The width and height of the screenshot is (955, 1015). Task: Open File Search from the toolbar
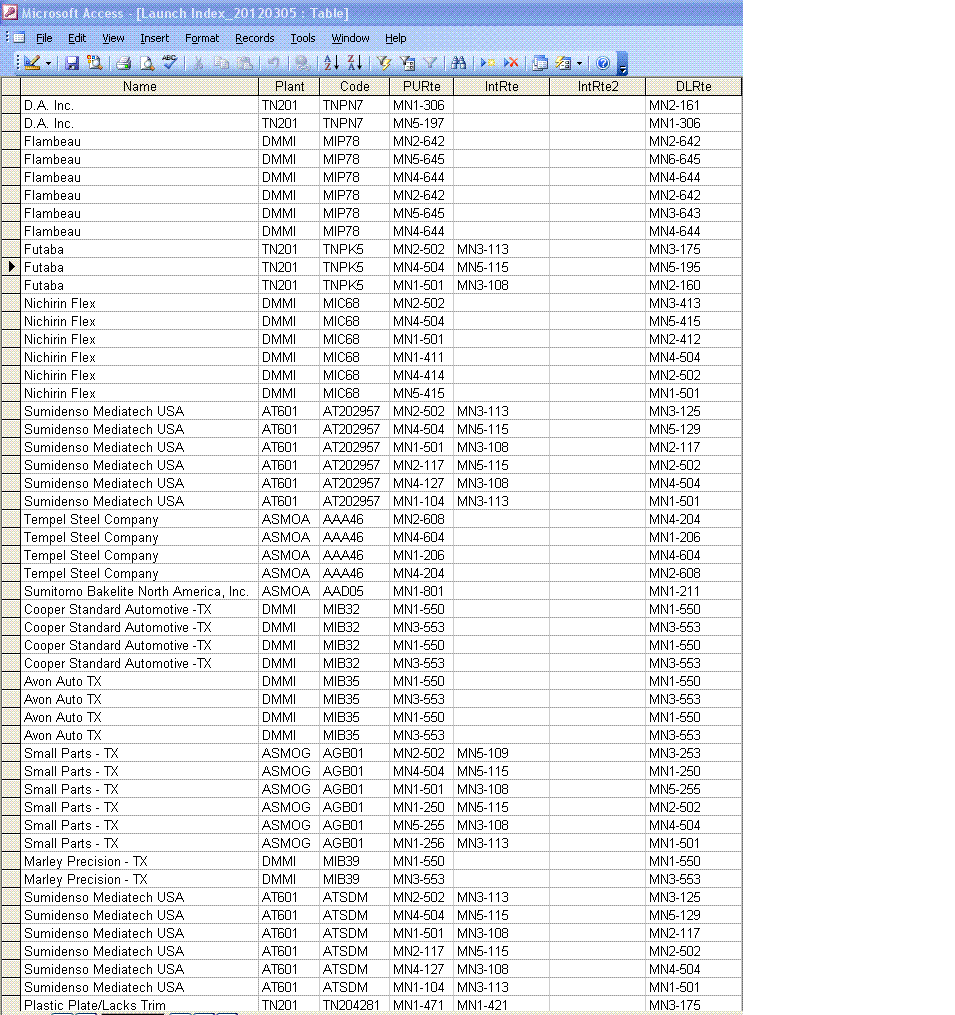(95, 63)
